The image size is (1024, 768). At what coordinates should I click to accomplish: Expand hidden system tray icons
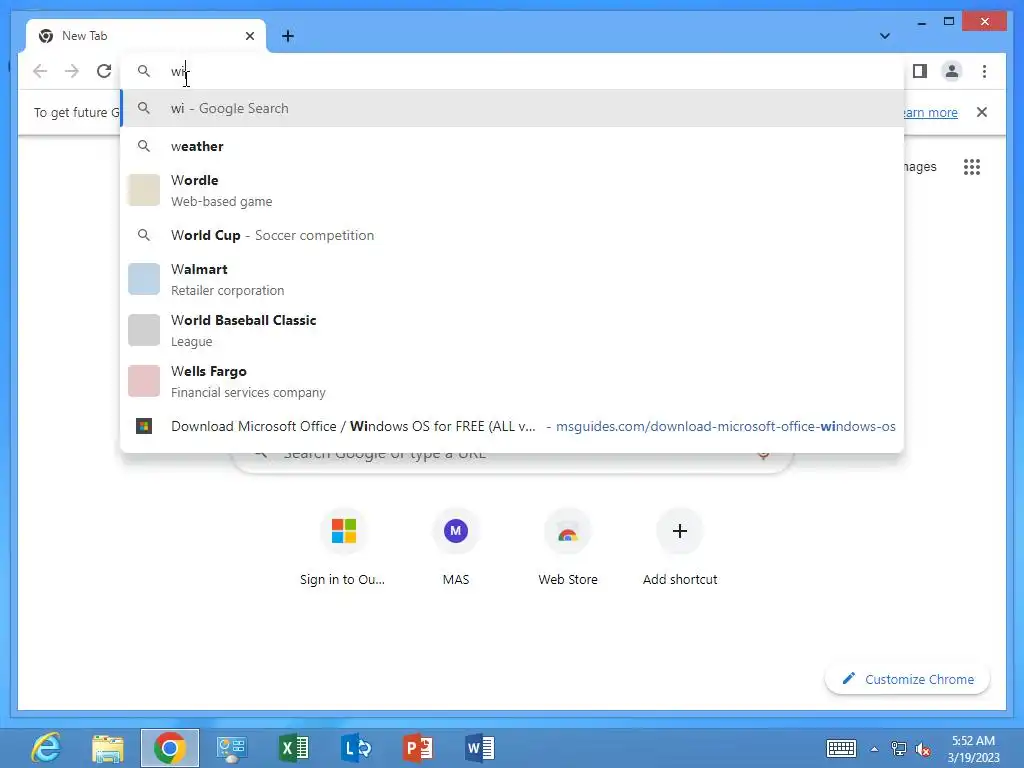tap(874, 749)
